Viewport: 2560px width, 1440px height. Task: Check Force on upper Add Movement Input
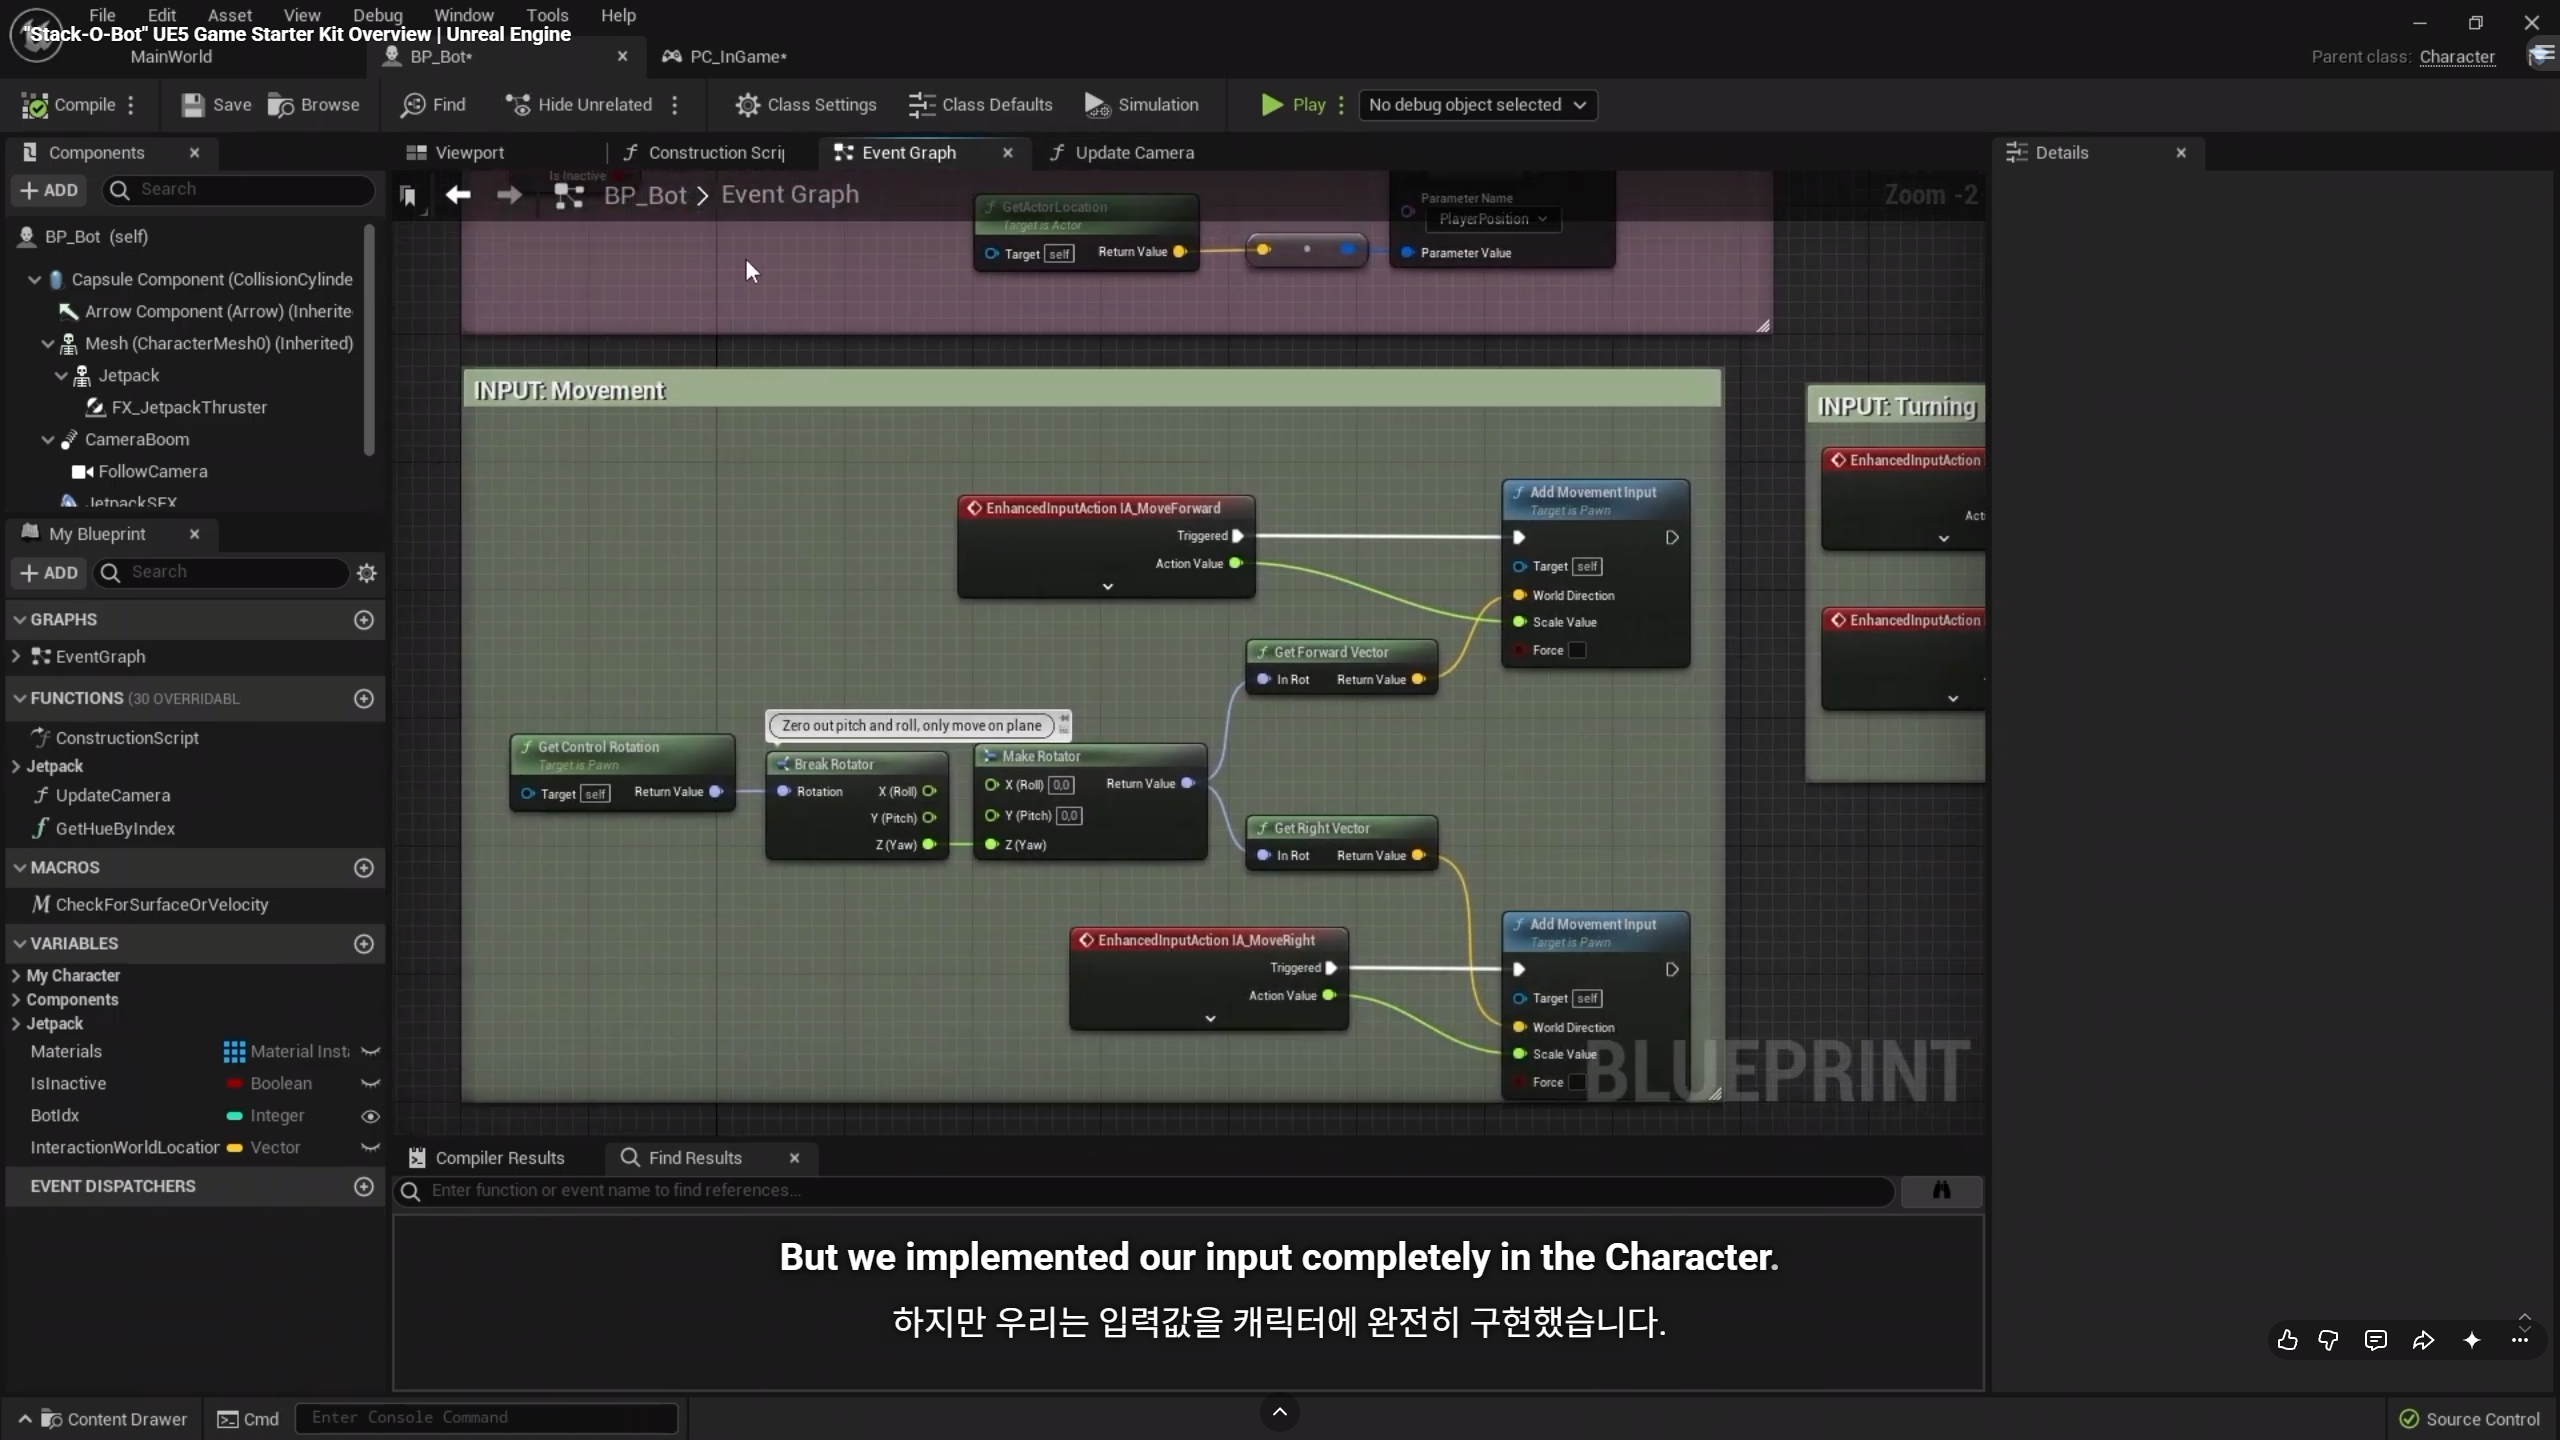[x=1577, y=651]
